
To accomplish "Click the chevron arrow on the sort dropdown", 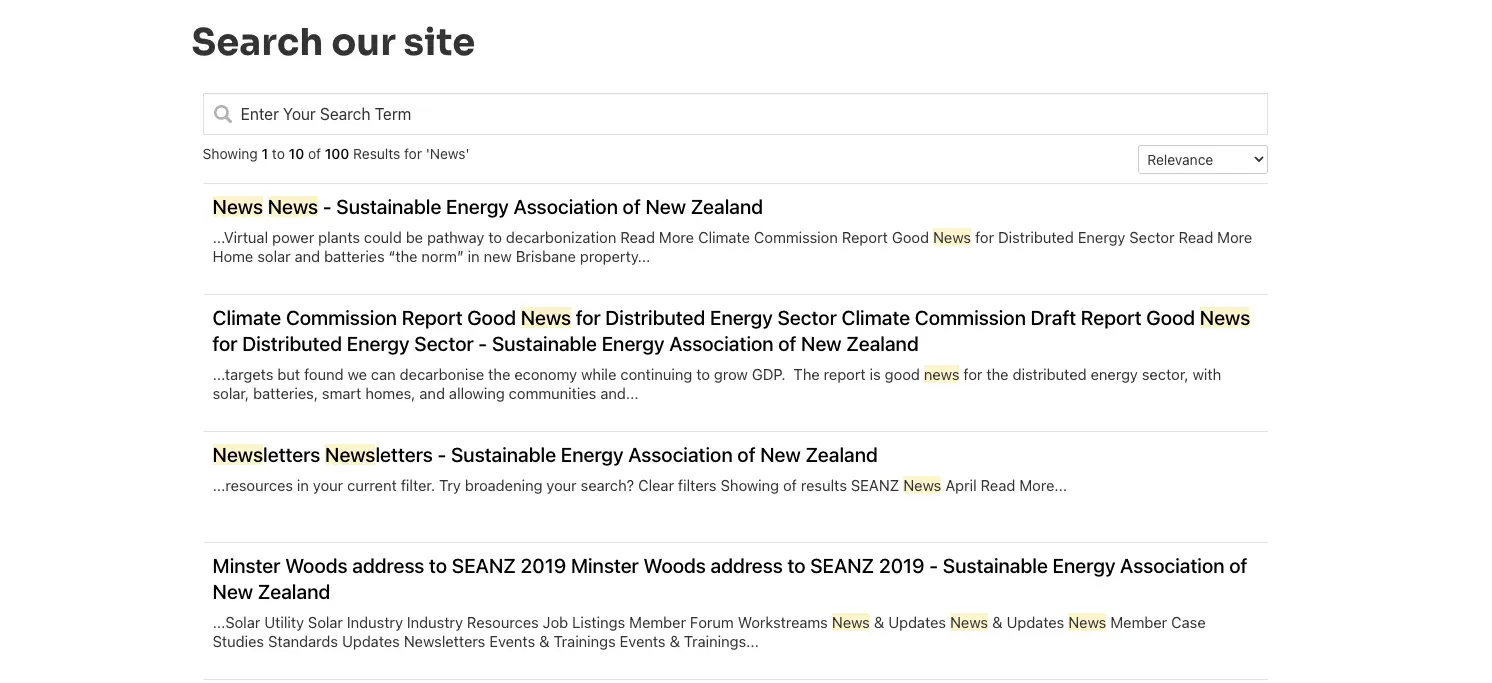I will coord(1257,160).
